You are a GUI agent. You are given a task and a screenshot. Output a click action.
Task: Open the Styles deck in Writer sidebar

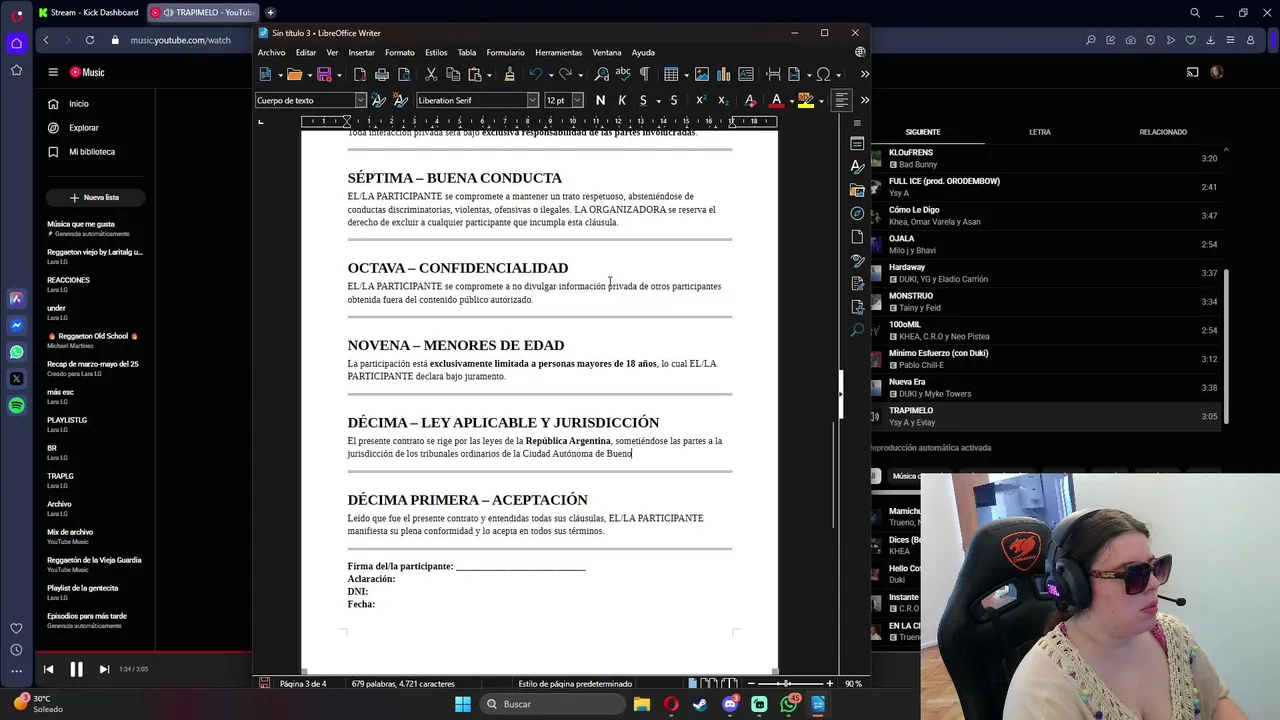pyautogui.click(x=857, y=166)
